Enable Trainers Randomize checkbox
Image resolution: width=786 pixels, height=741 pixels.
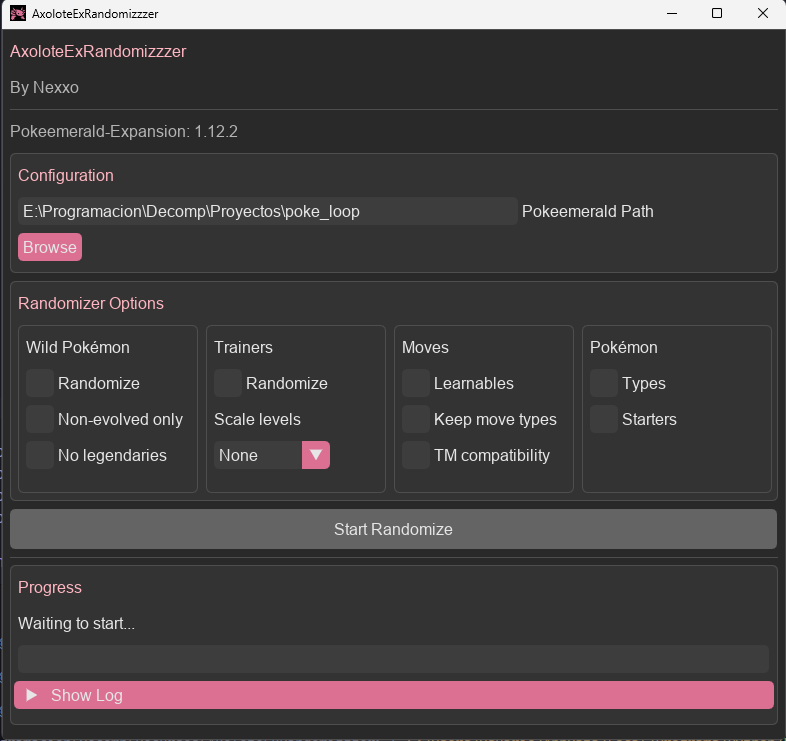coord(228,383)
